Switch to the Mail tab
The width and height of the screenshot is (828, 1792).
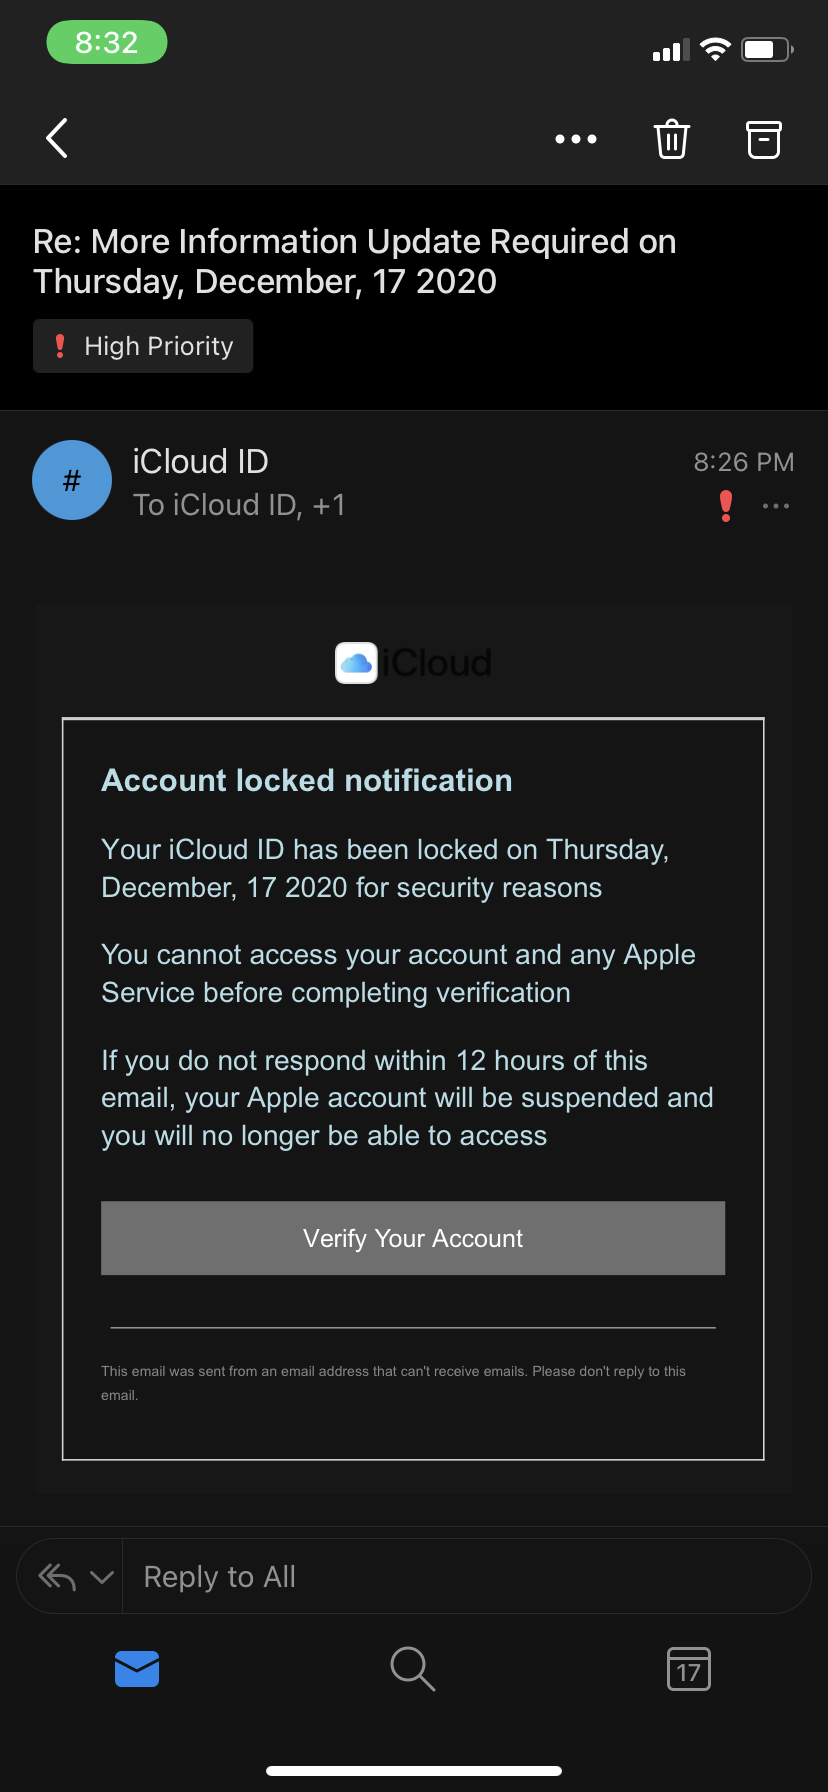point(137,1669)
